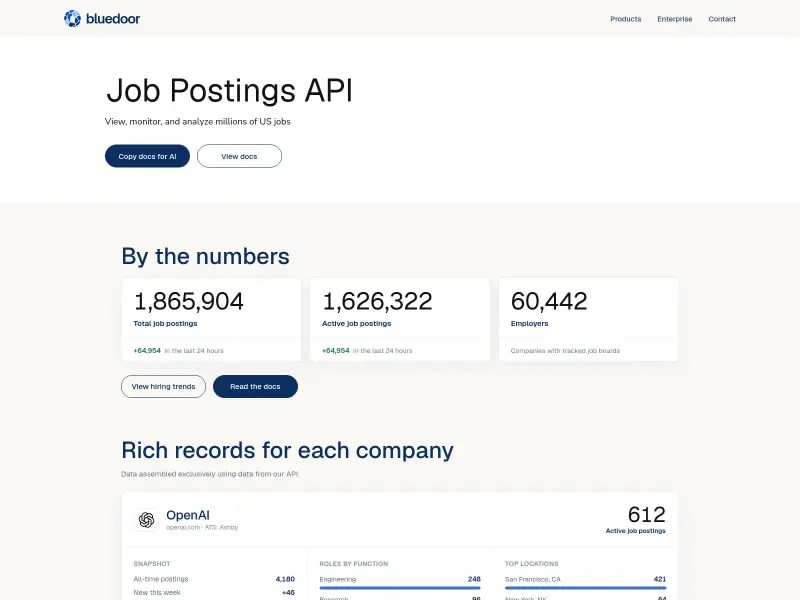Click the 1,626,322 active postings figure
Screen dimensions: 800x600
coord(377,301)
